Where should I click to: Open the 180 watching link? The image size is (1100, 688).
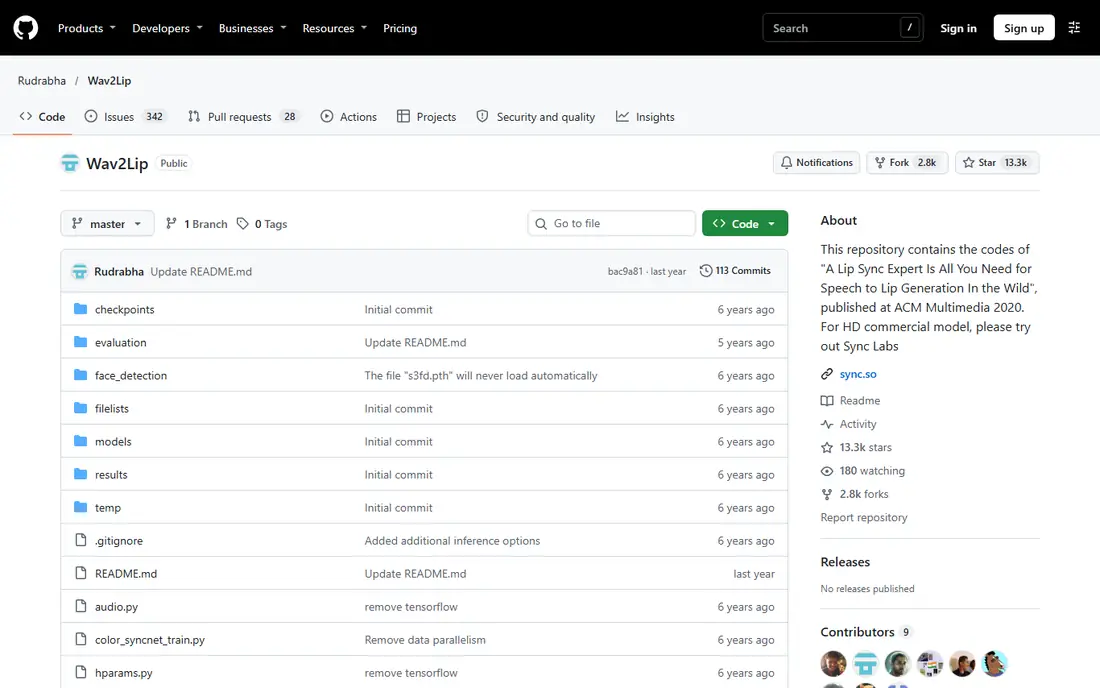[872, 471]
